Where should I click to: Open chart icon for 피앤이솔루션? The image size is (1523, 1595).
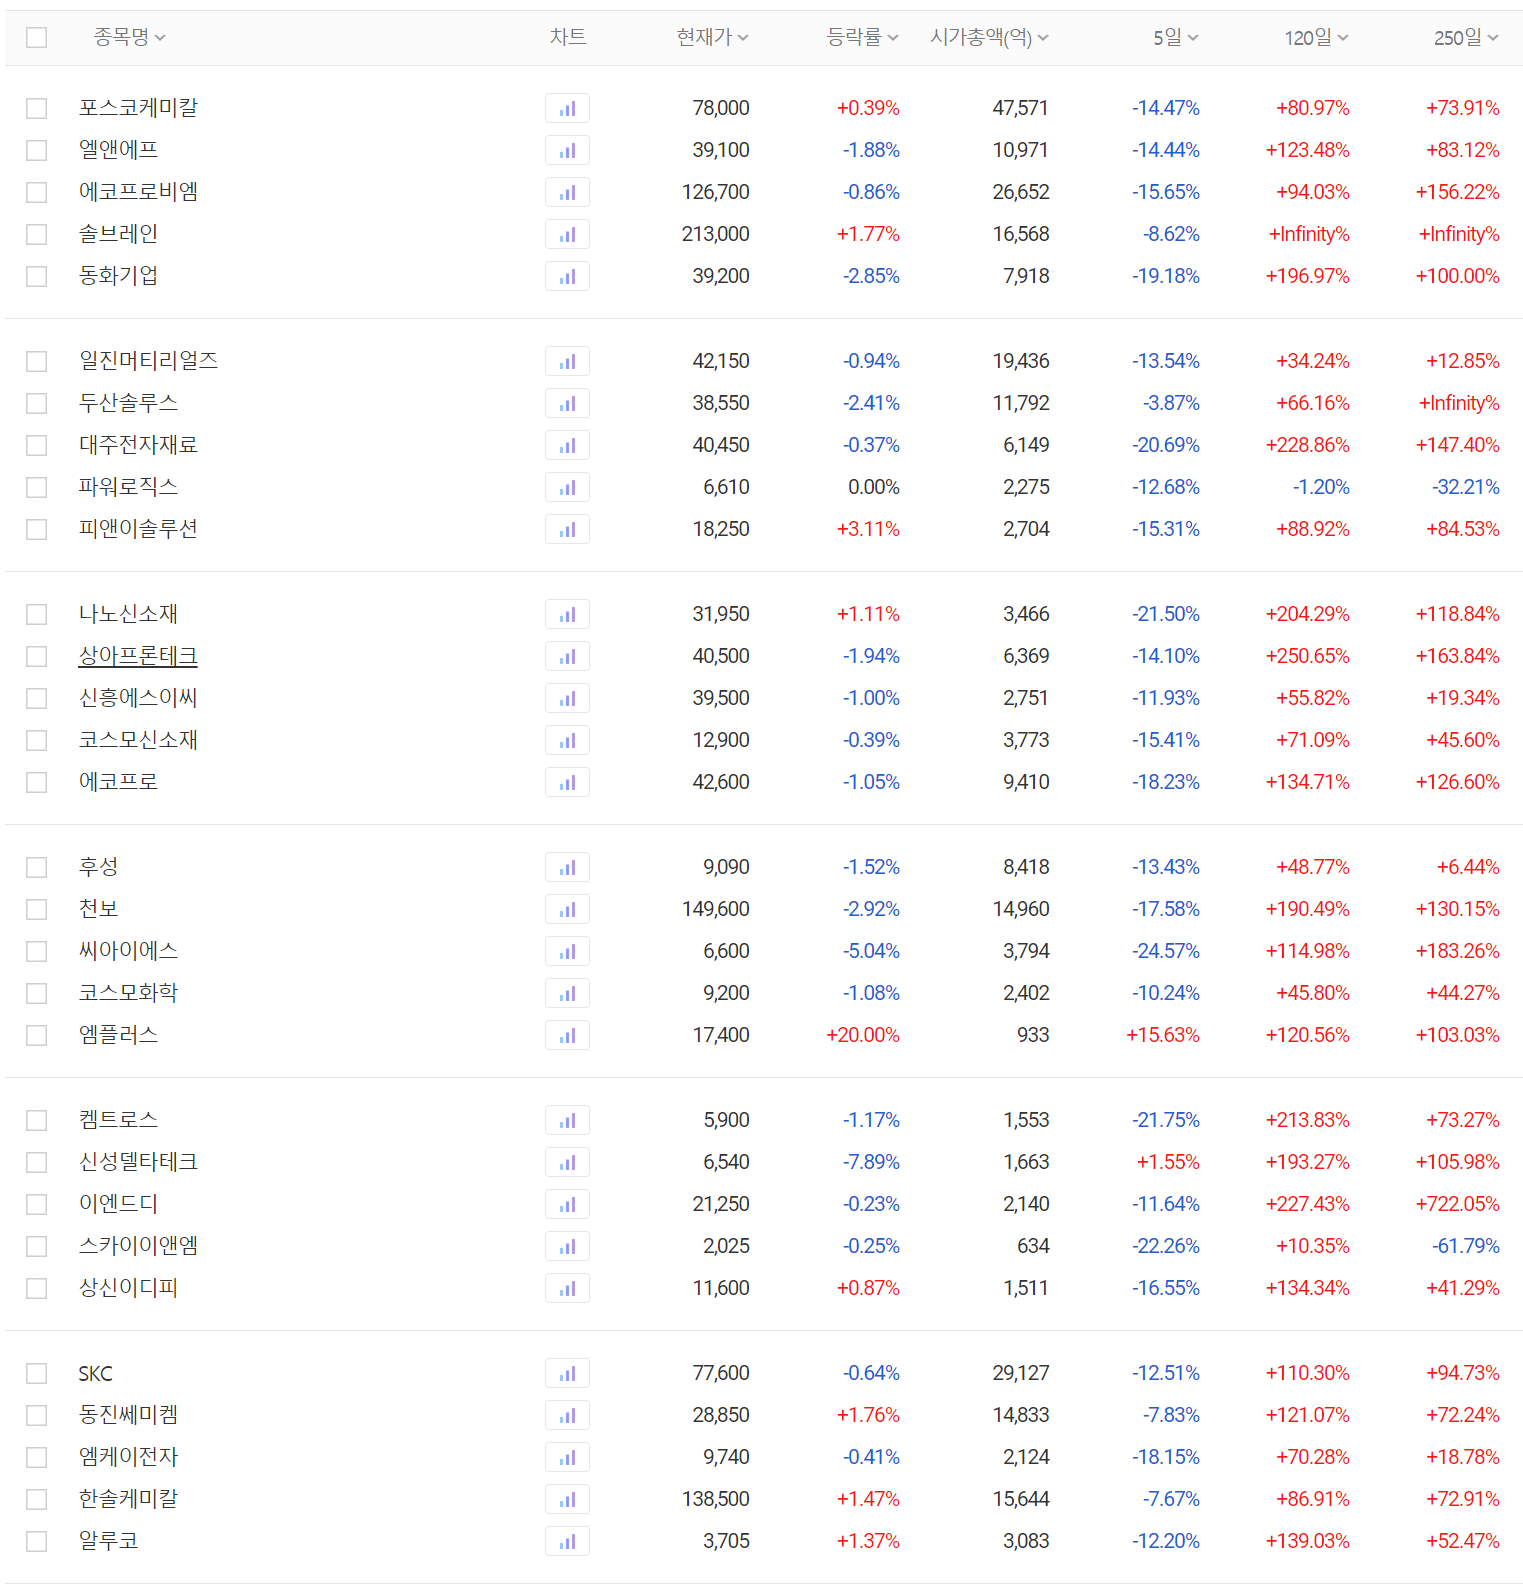(x=567, y=529)
